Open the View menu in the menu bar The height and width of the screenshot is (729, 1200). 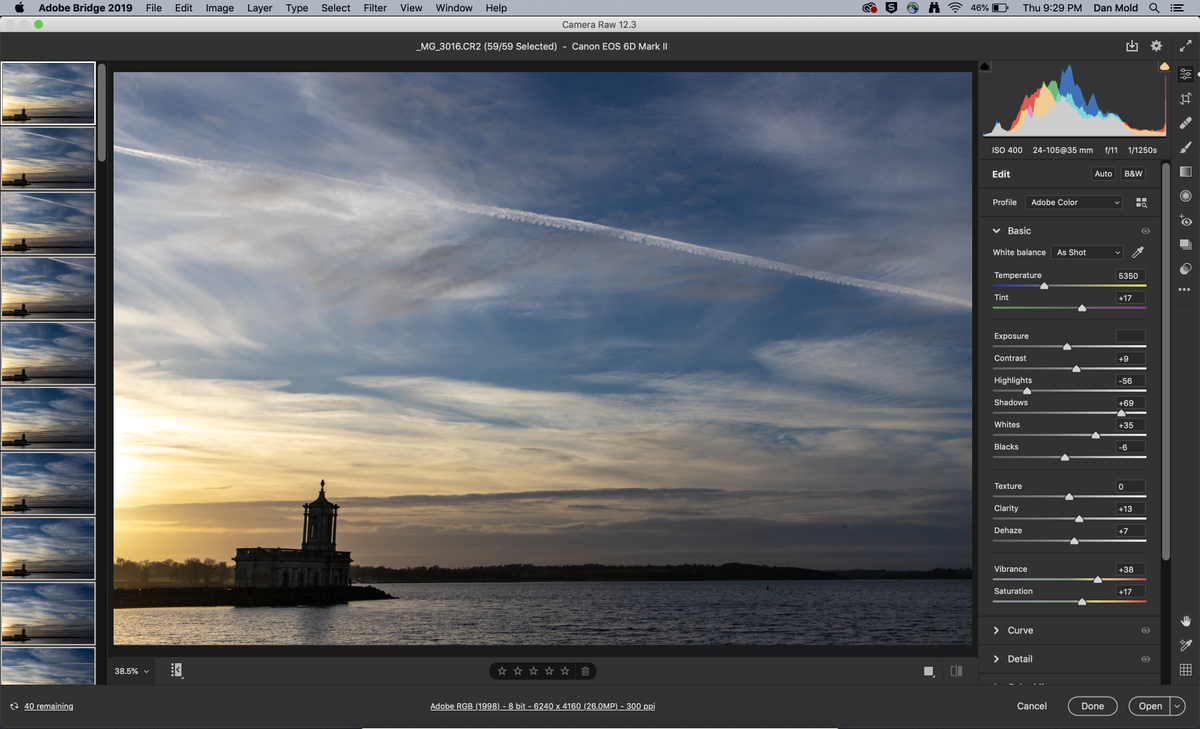[411, 8]
